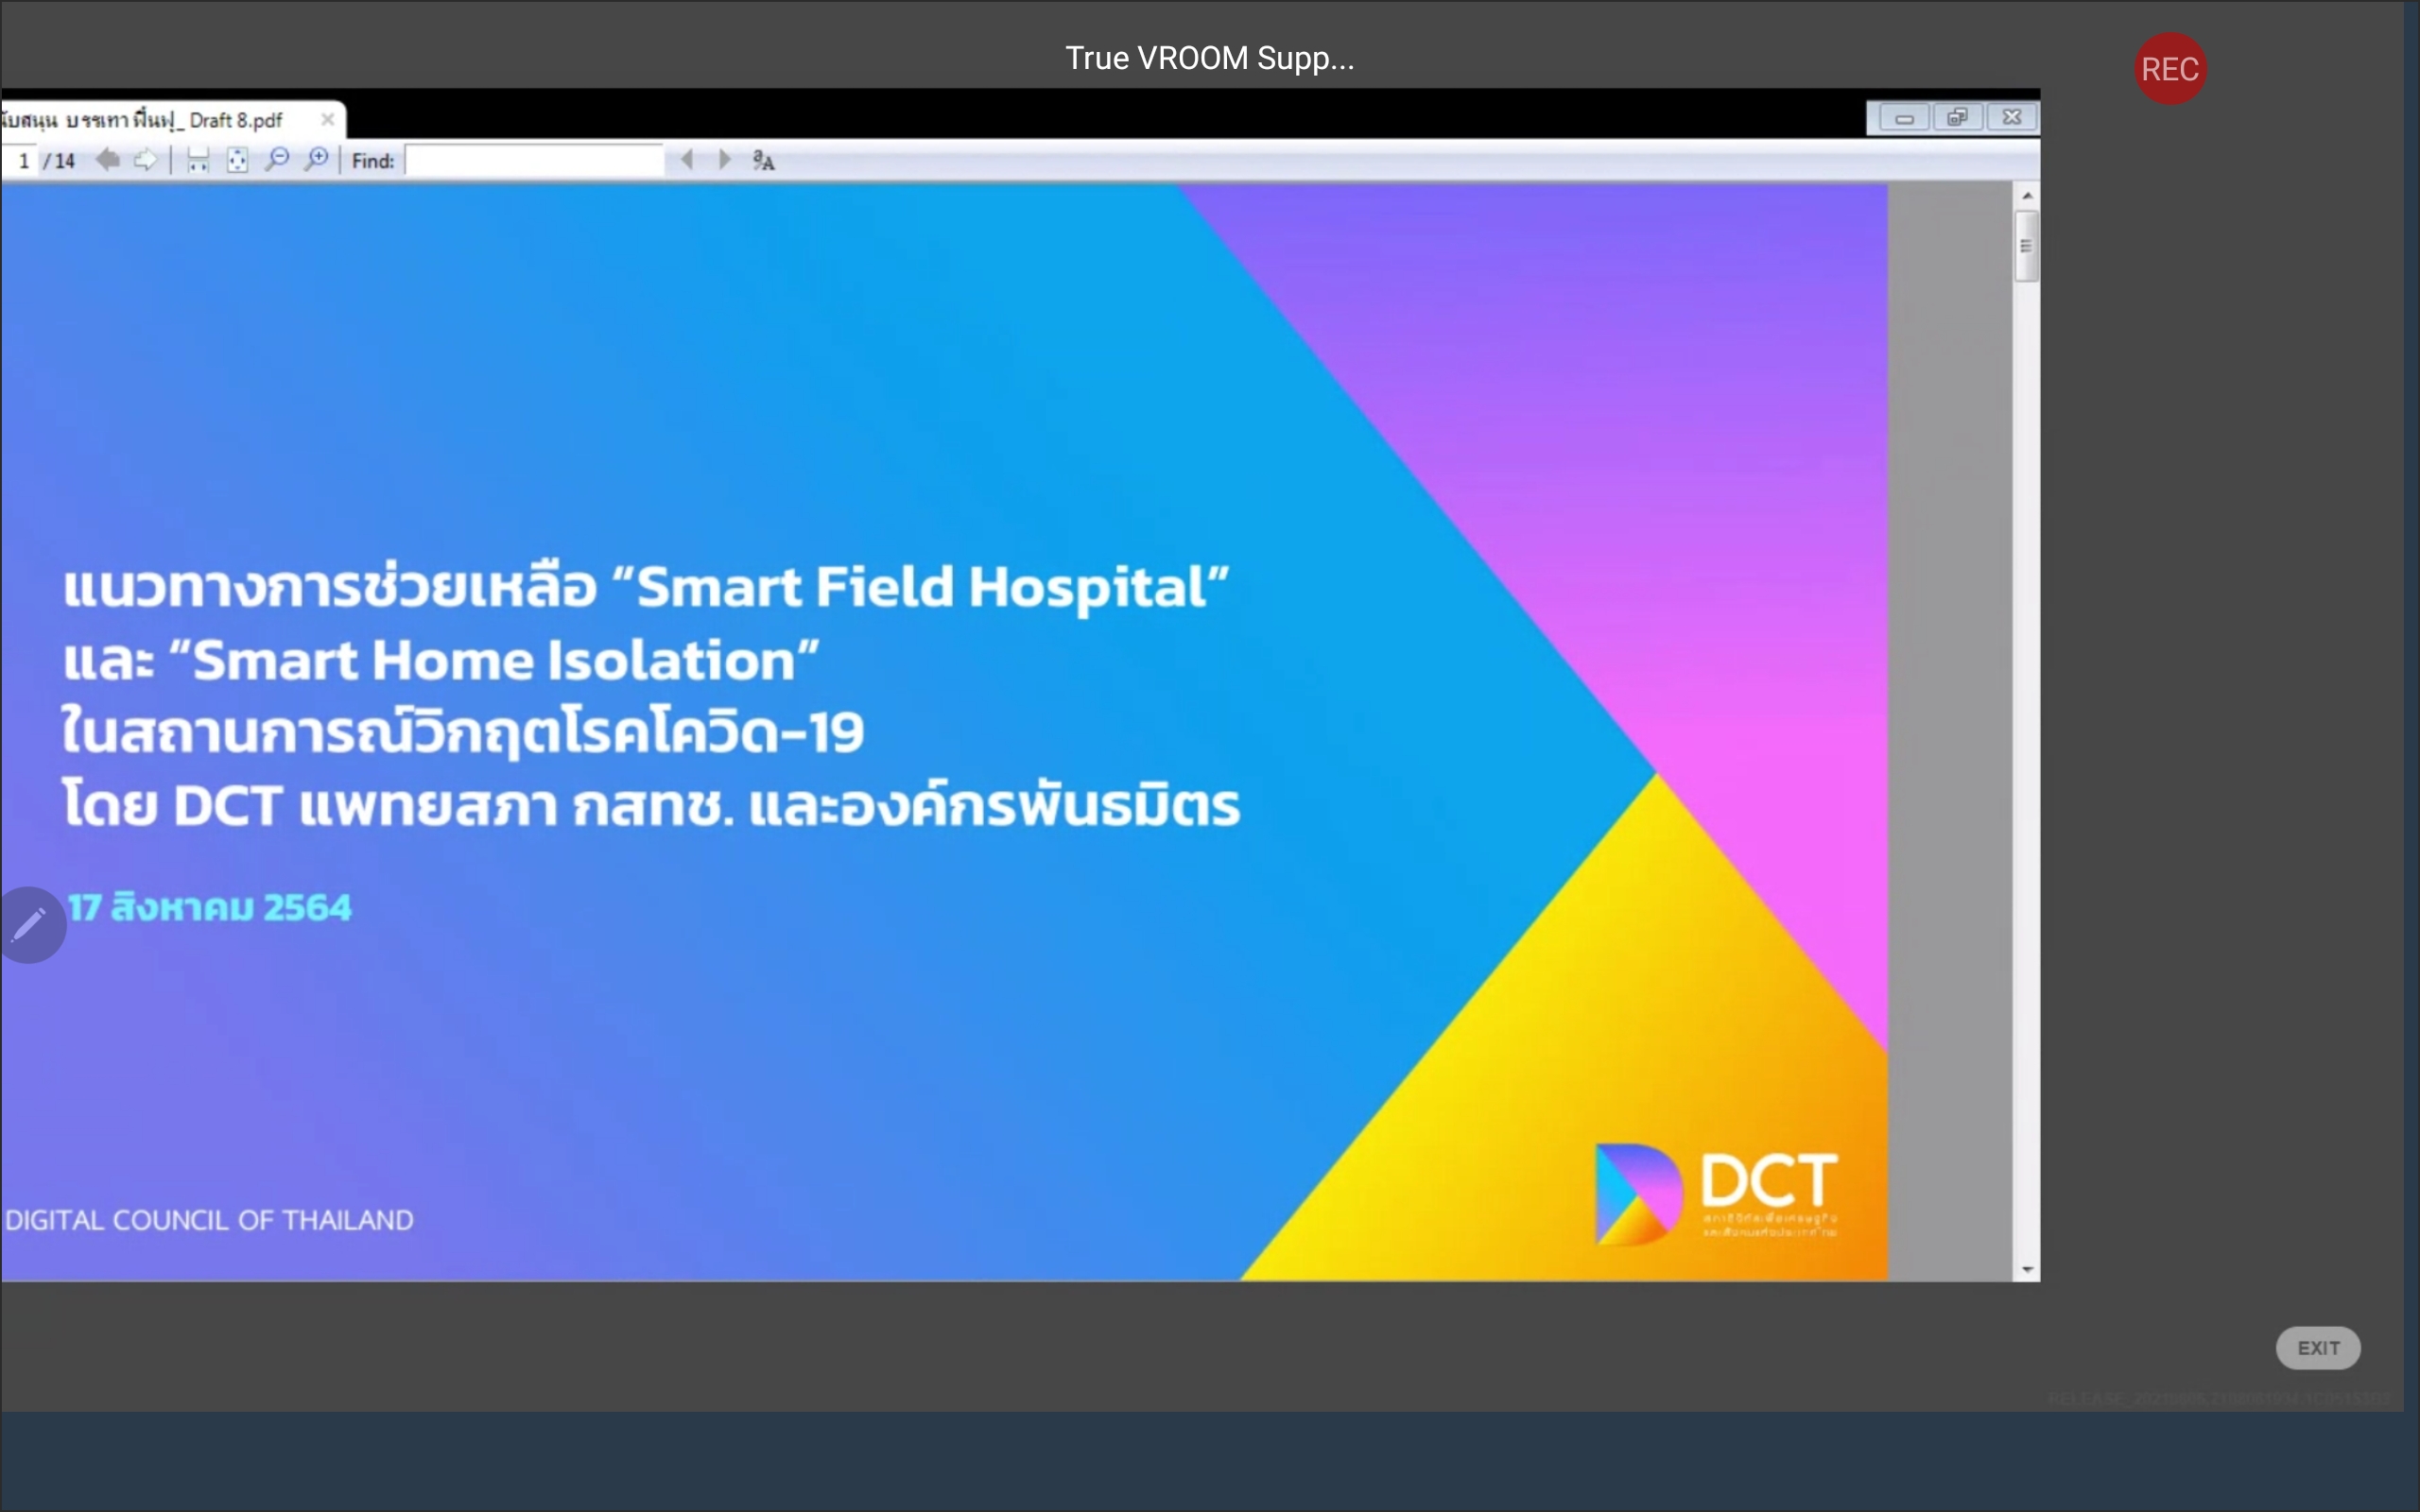
Task: Focus the Find search box
Action: (x=535, y=160)
